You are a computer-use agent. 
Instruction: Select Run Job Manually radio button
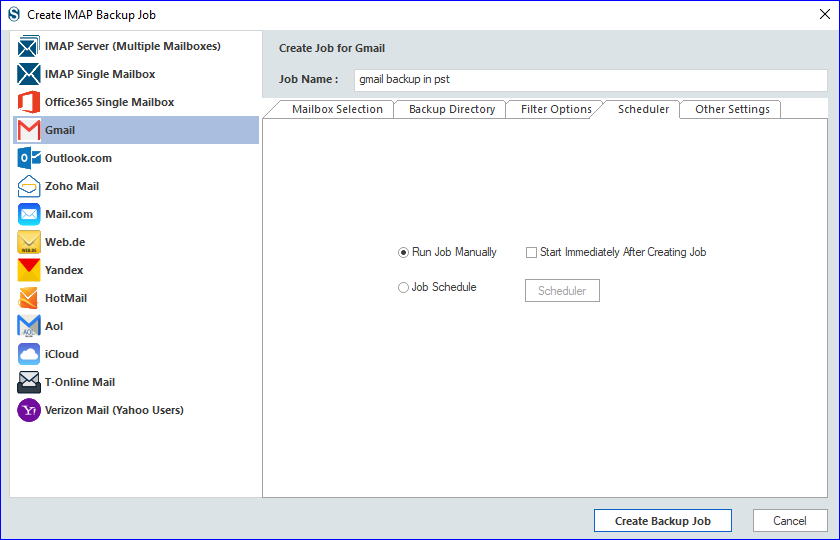point(403,252)
